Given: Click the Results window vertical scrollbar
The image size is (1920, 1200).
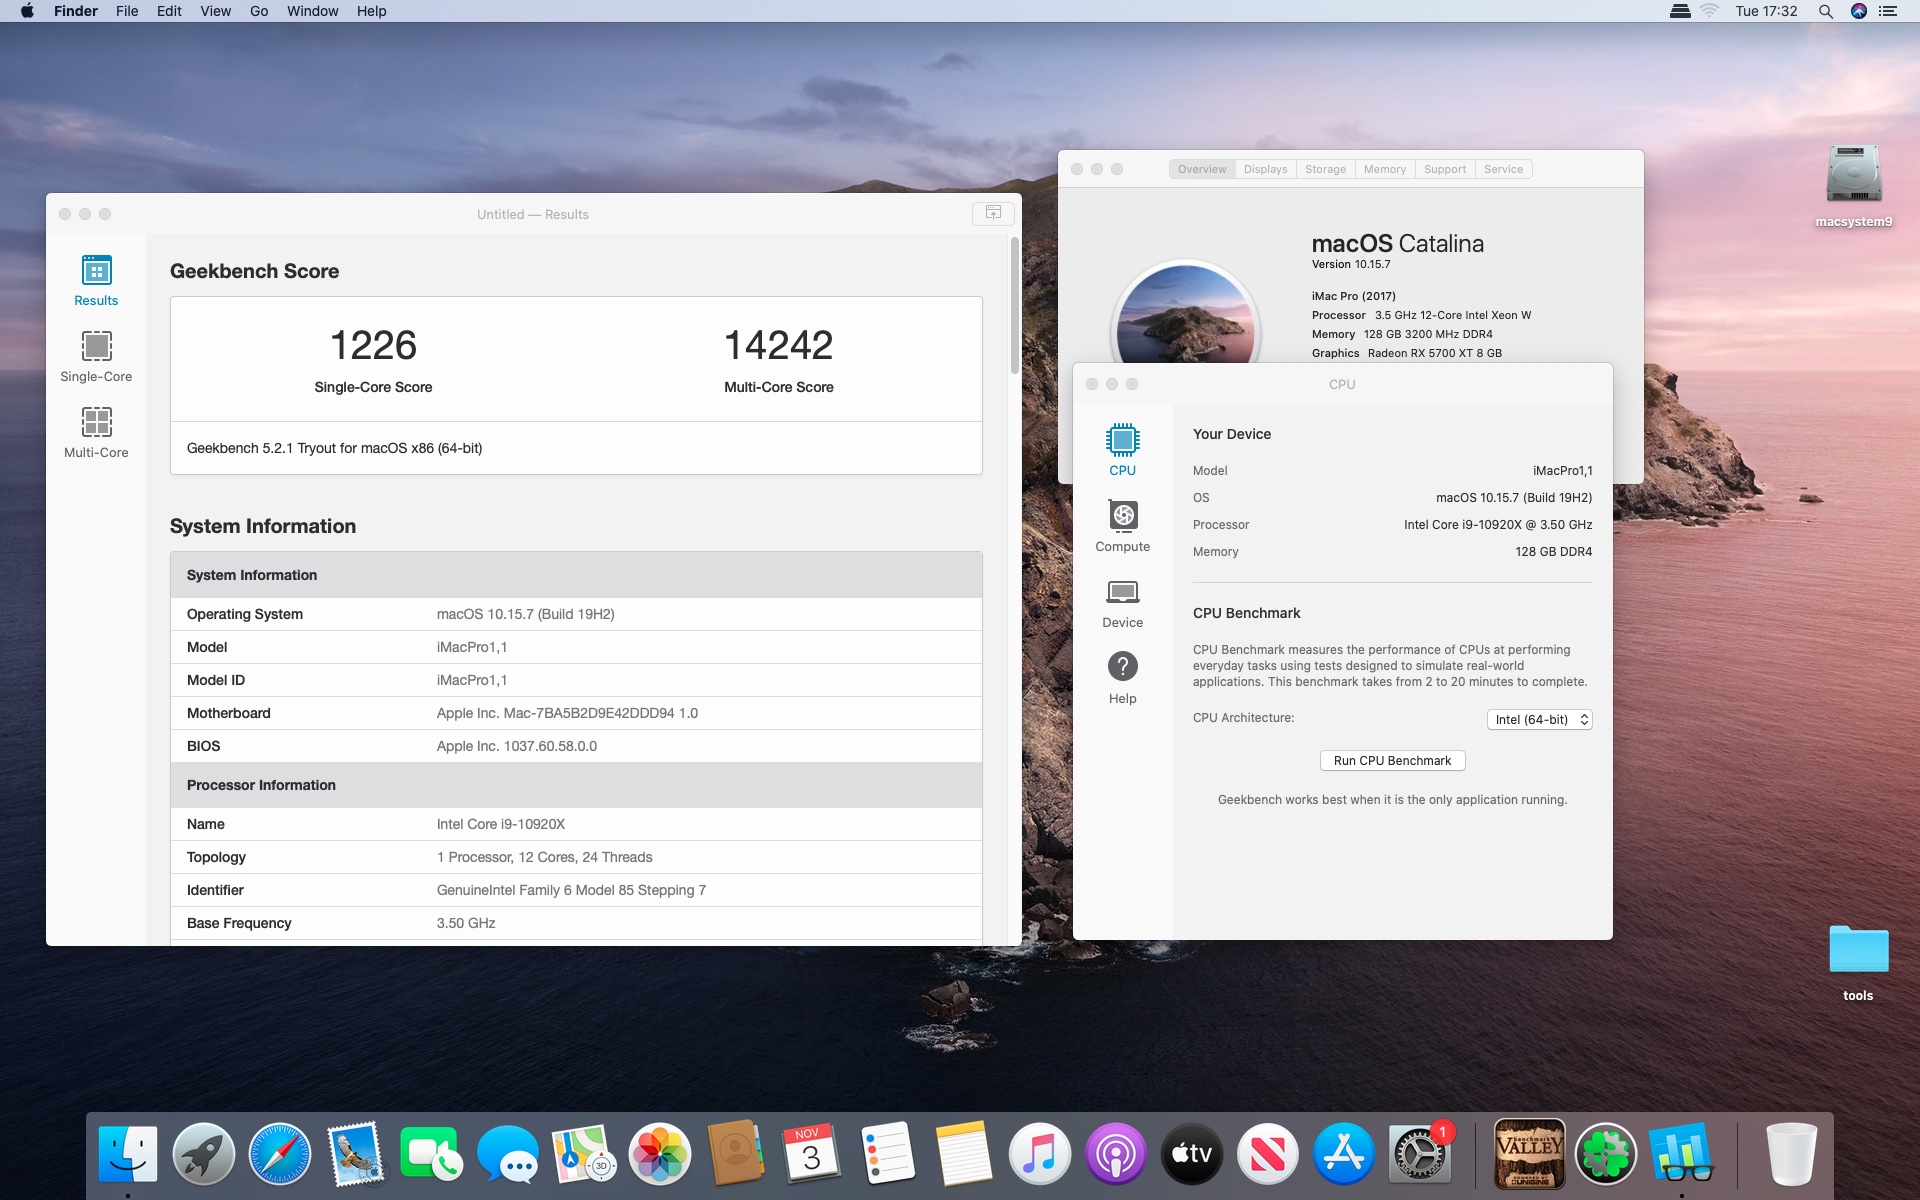Looking at the screenshot, I should point(1014,305).
